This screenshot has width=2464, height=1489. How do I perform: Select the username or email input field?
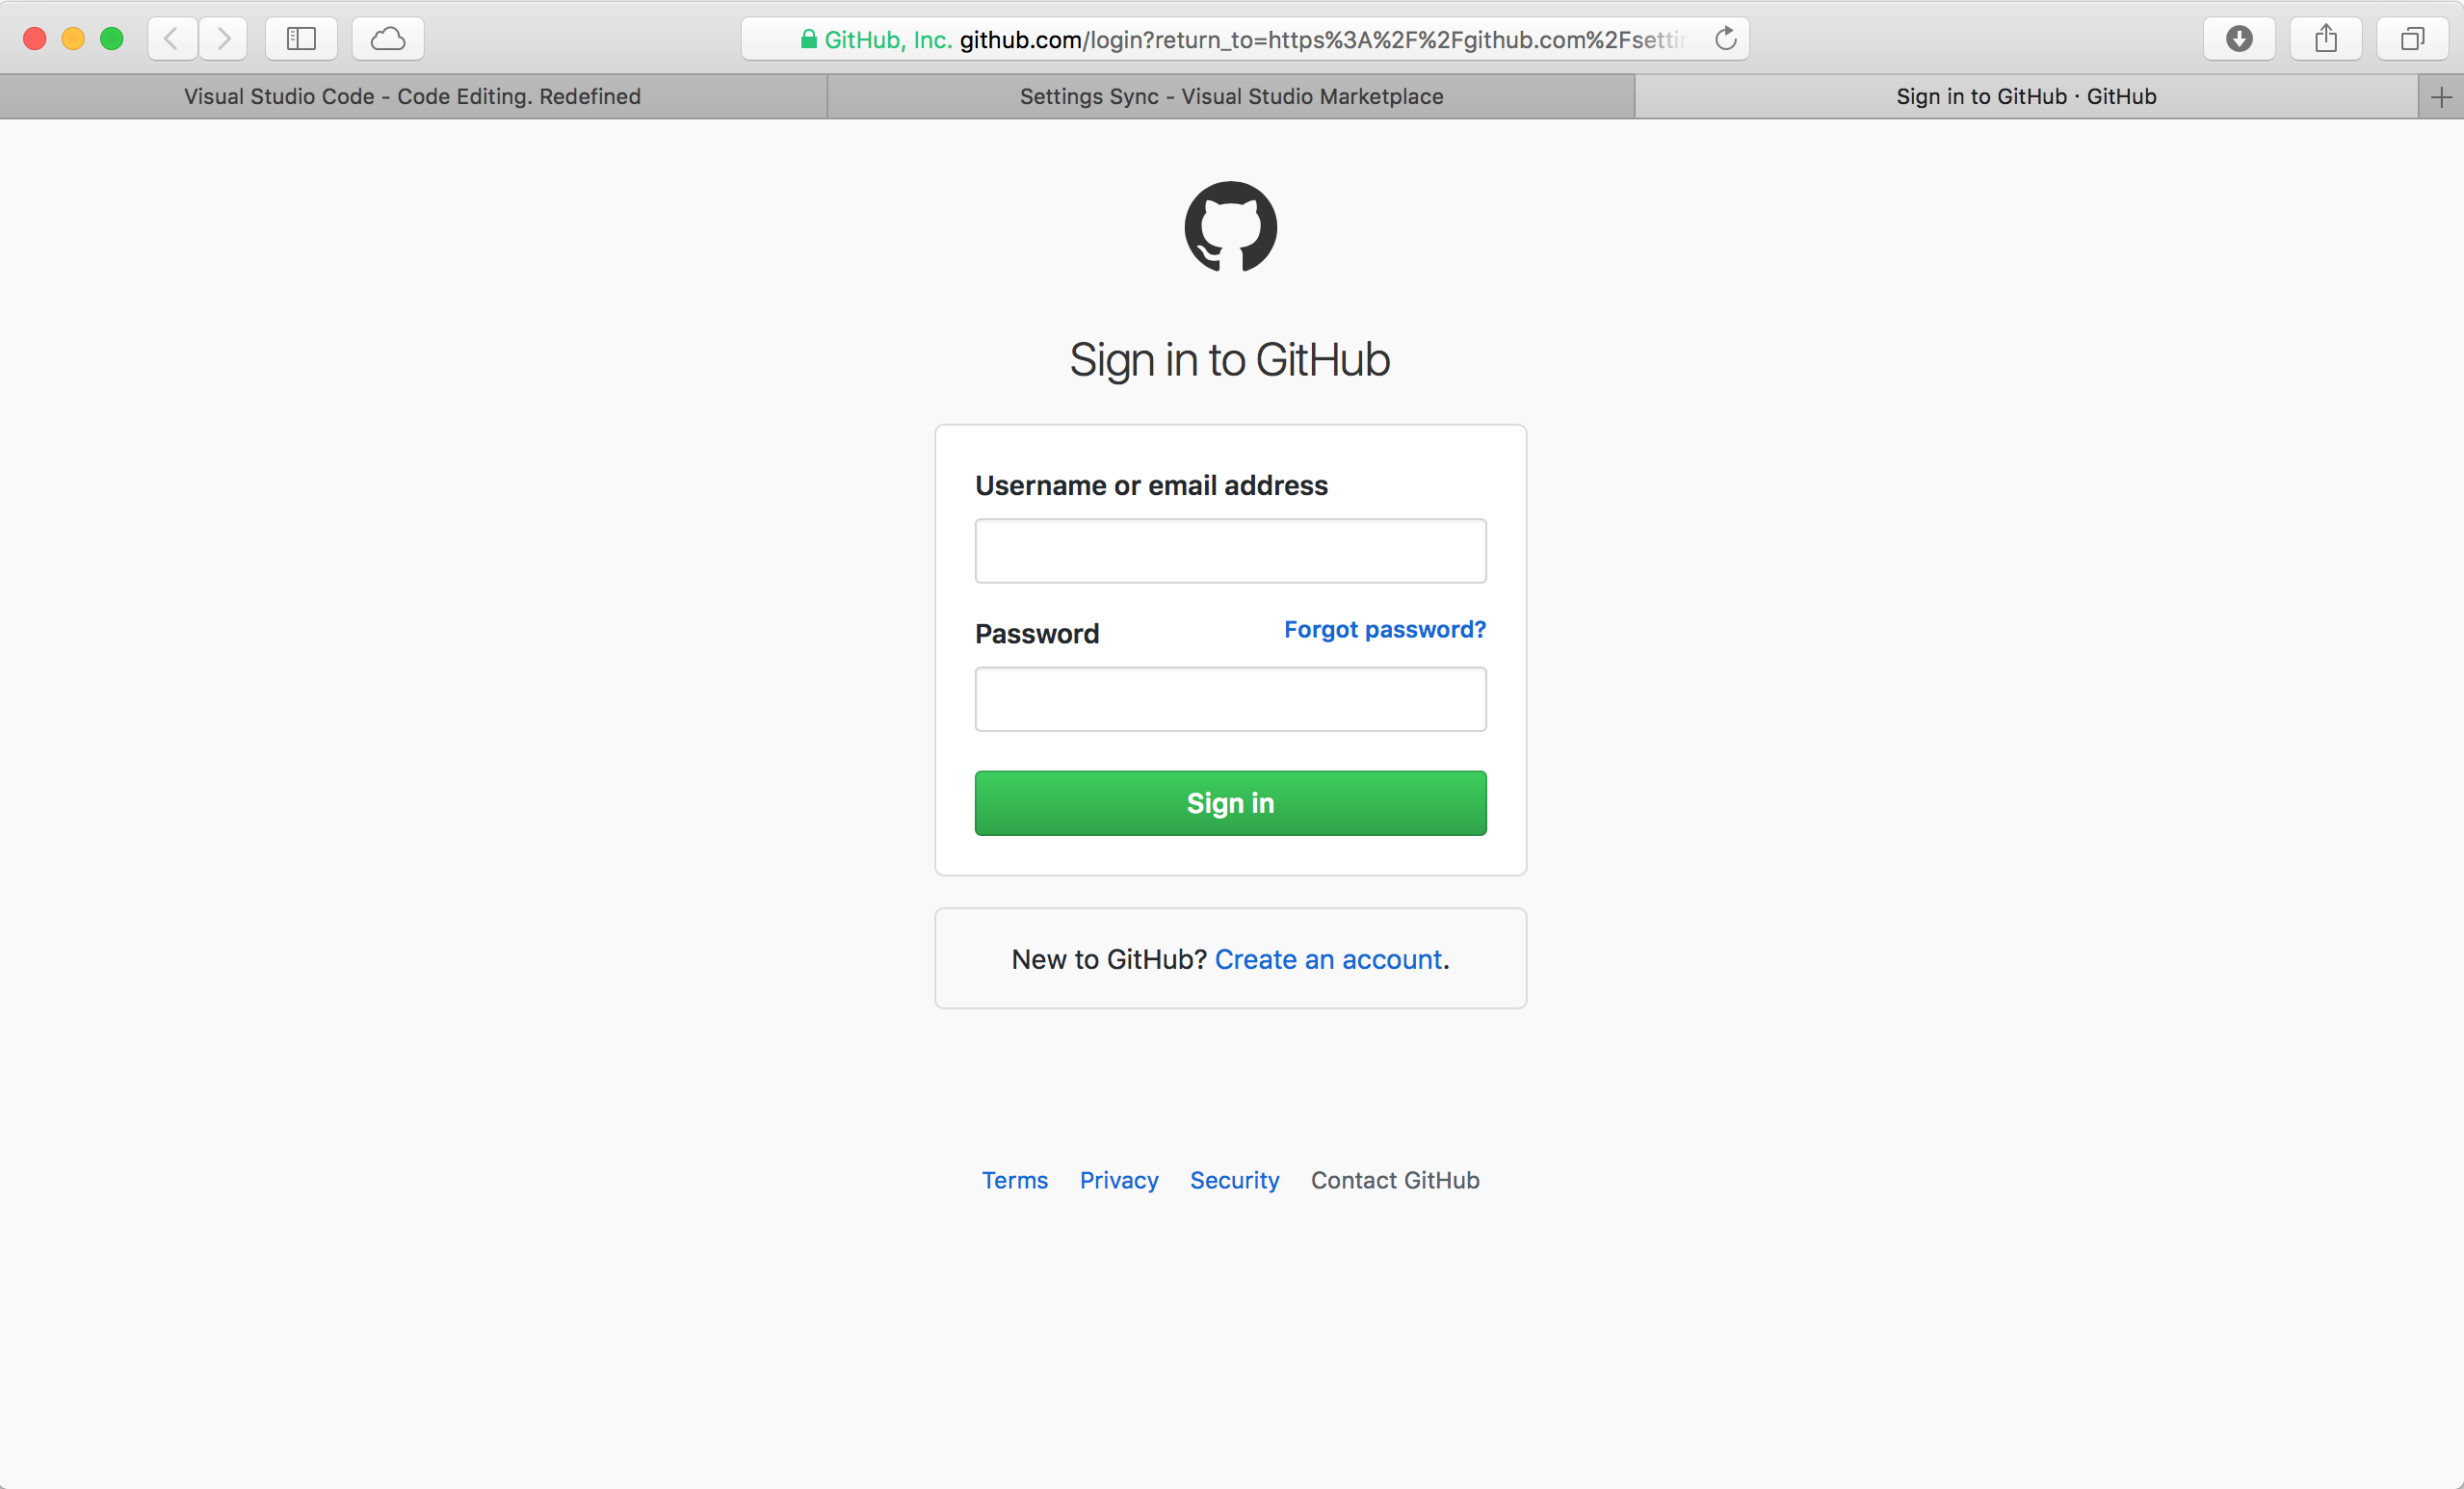point(1230,549)
